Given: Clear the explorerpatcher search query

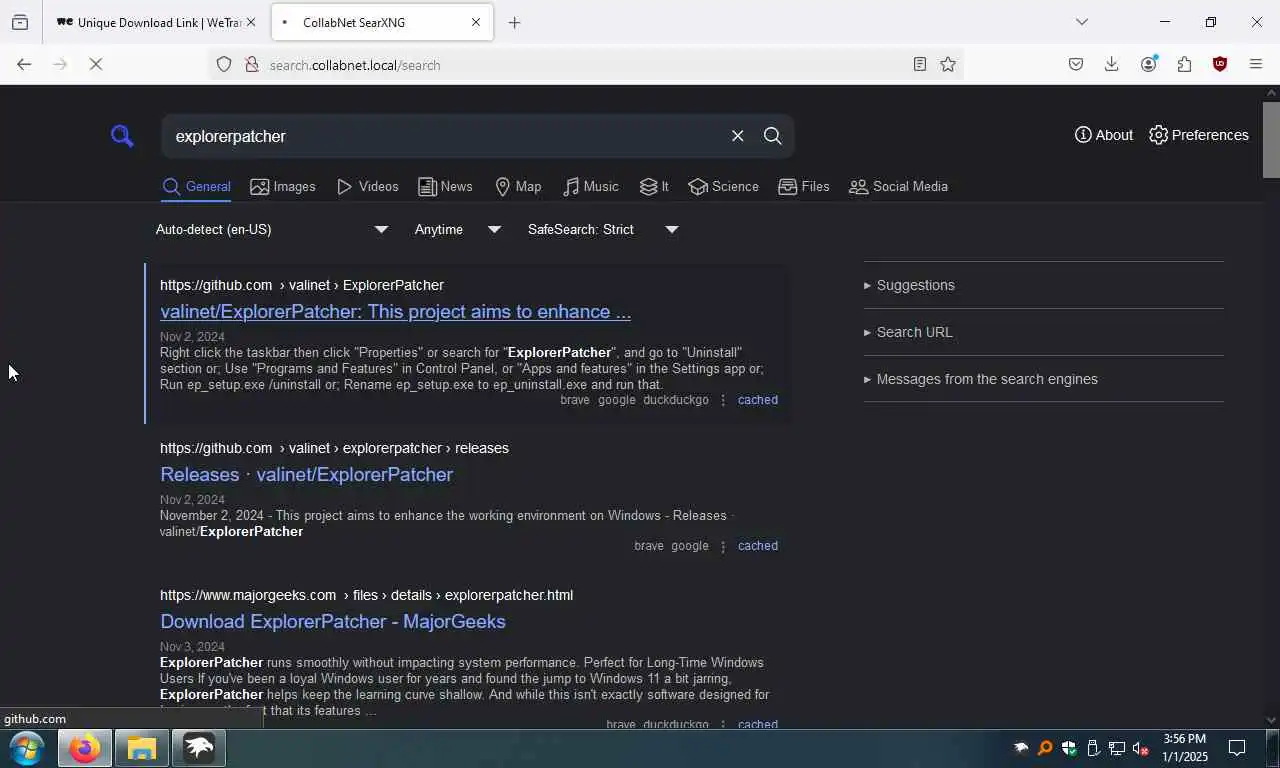Looking at the screenshot, I should coord(737,136).
